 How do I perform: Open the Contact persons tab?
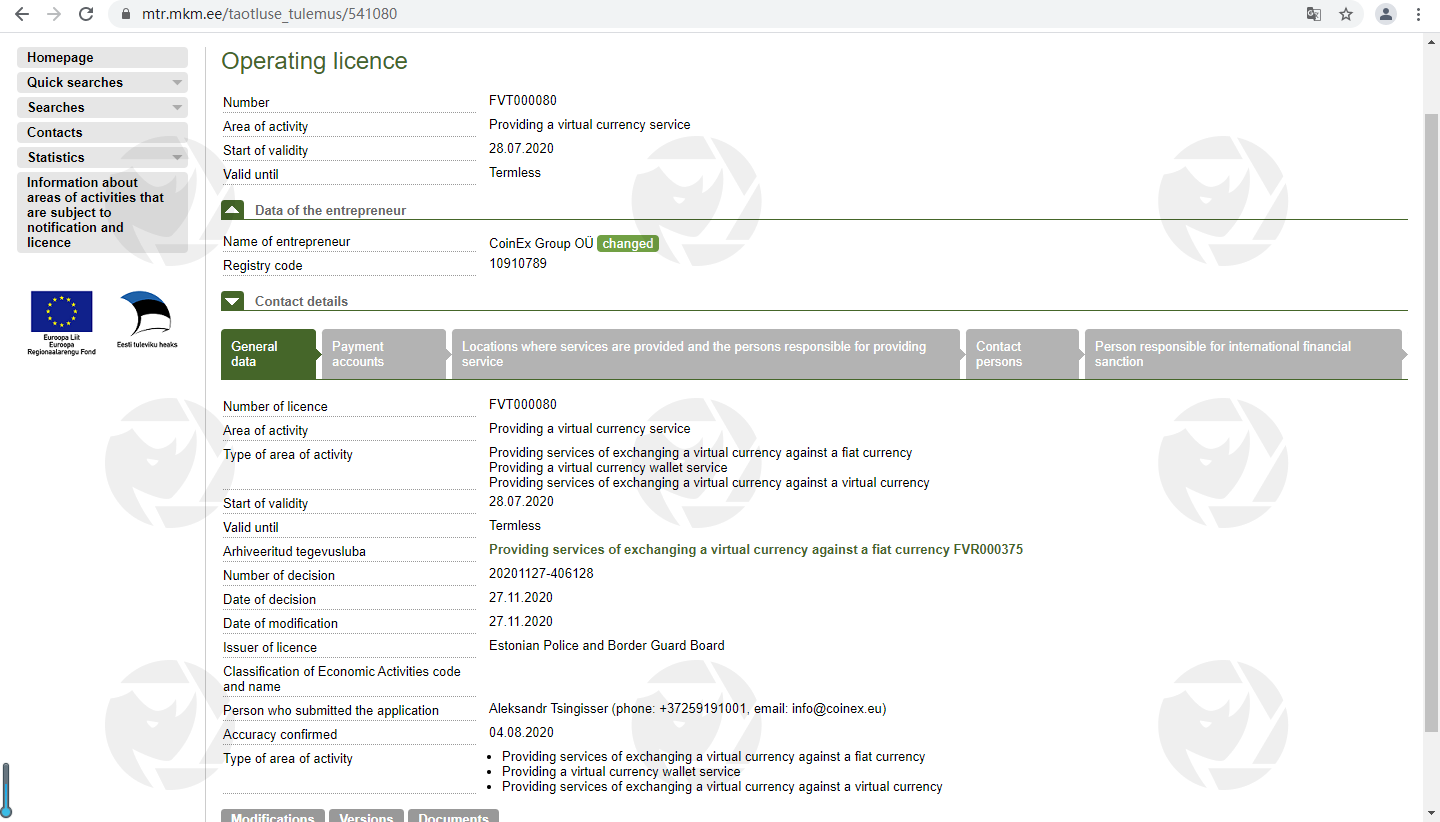(x=1021, y=354)
